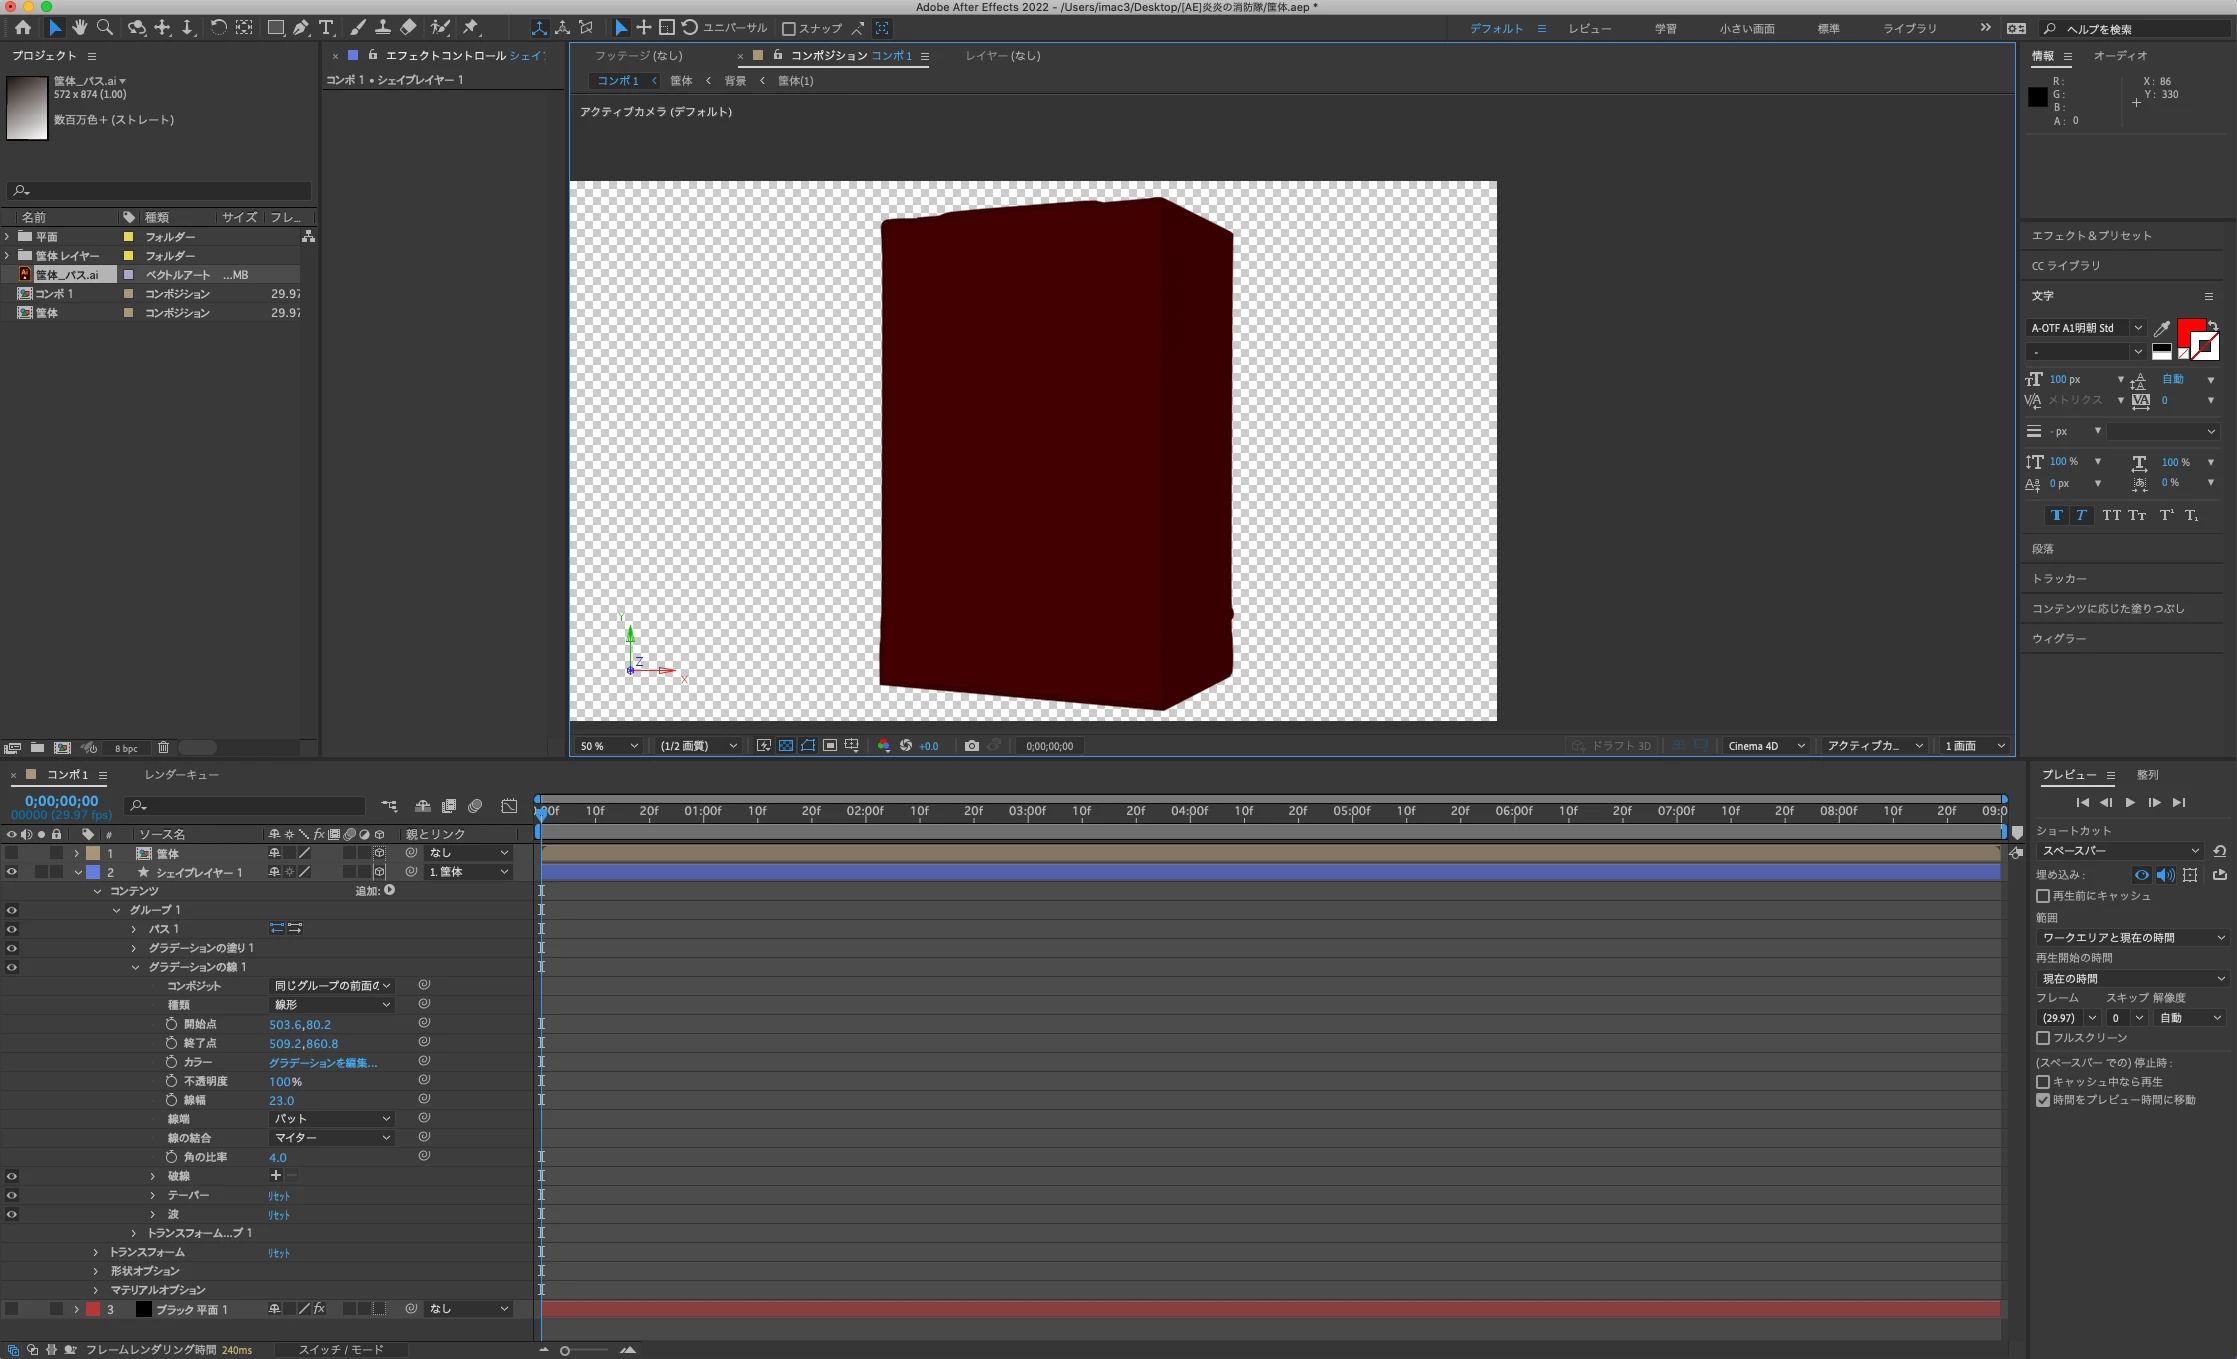The height and width of the screenshot is (1359, 2237).
Task: Hide シェイプレイヤー 1 layer visibility eye
Action: pos(12,872)
